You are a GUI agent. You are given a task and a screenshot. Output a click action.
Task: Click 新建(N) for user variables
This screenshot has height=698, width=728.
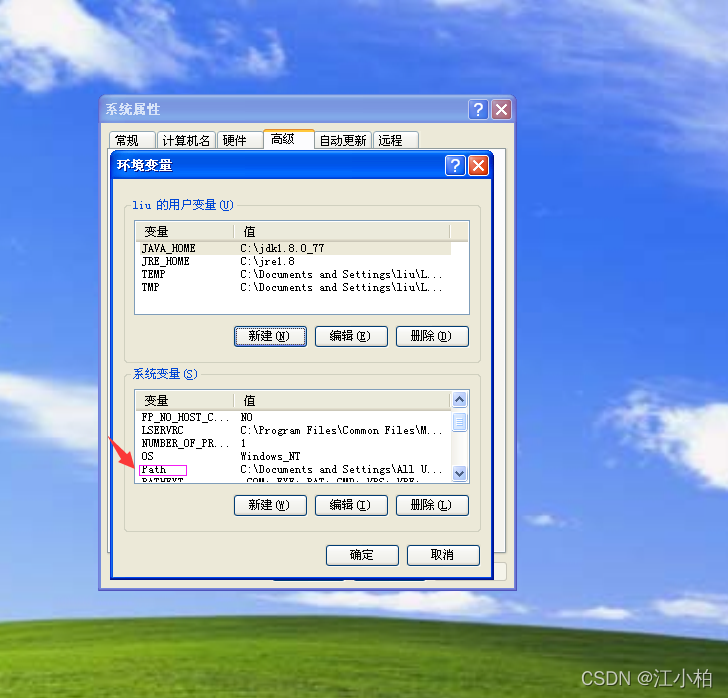270,336
